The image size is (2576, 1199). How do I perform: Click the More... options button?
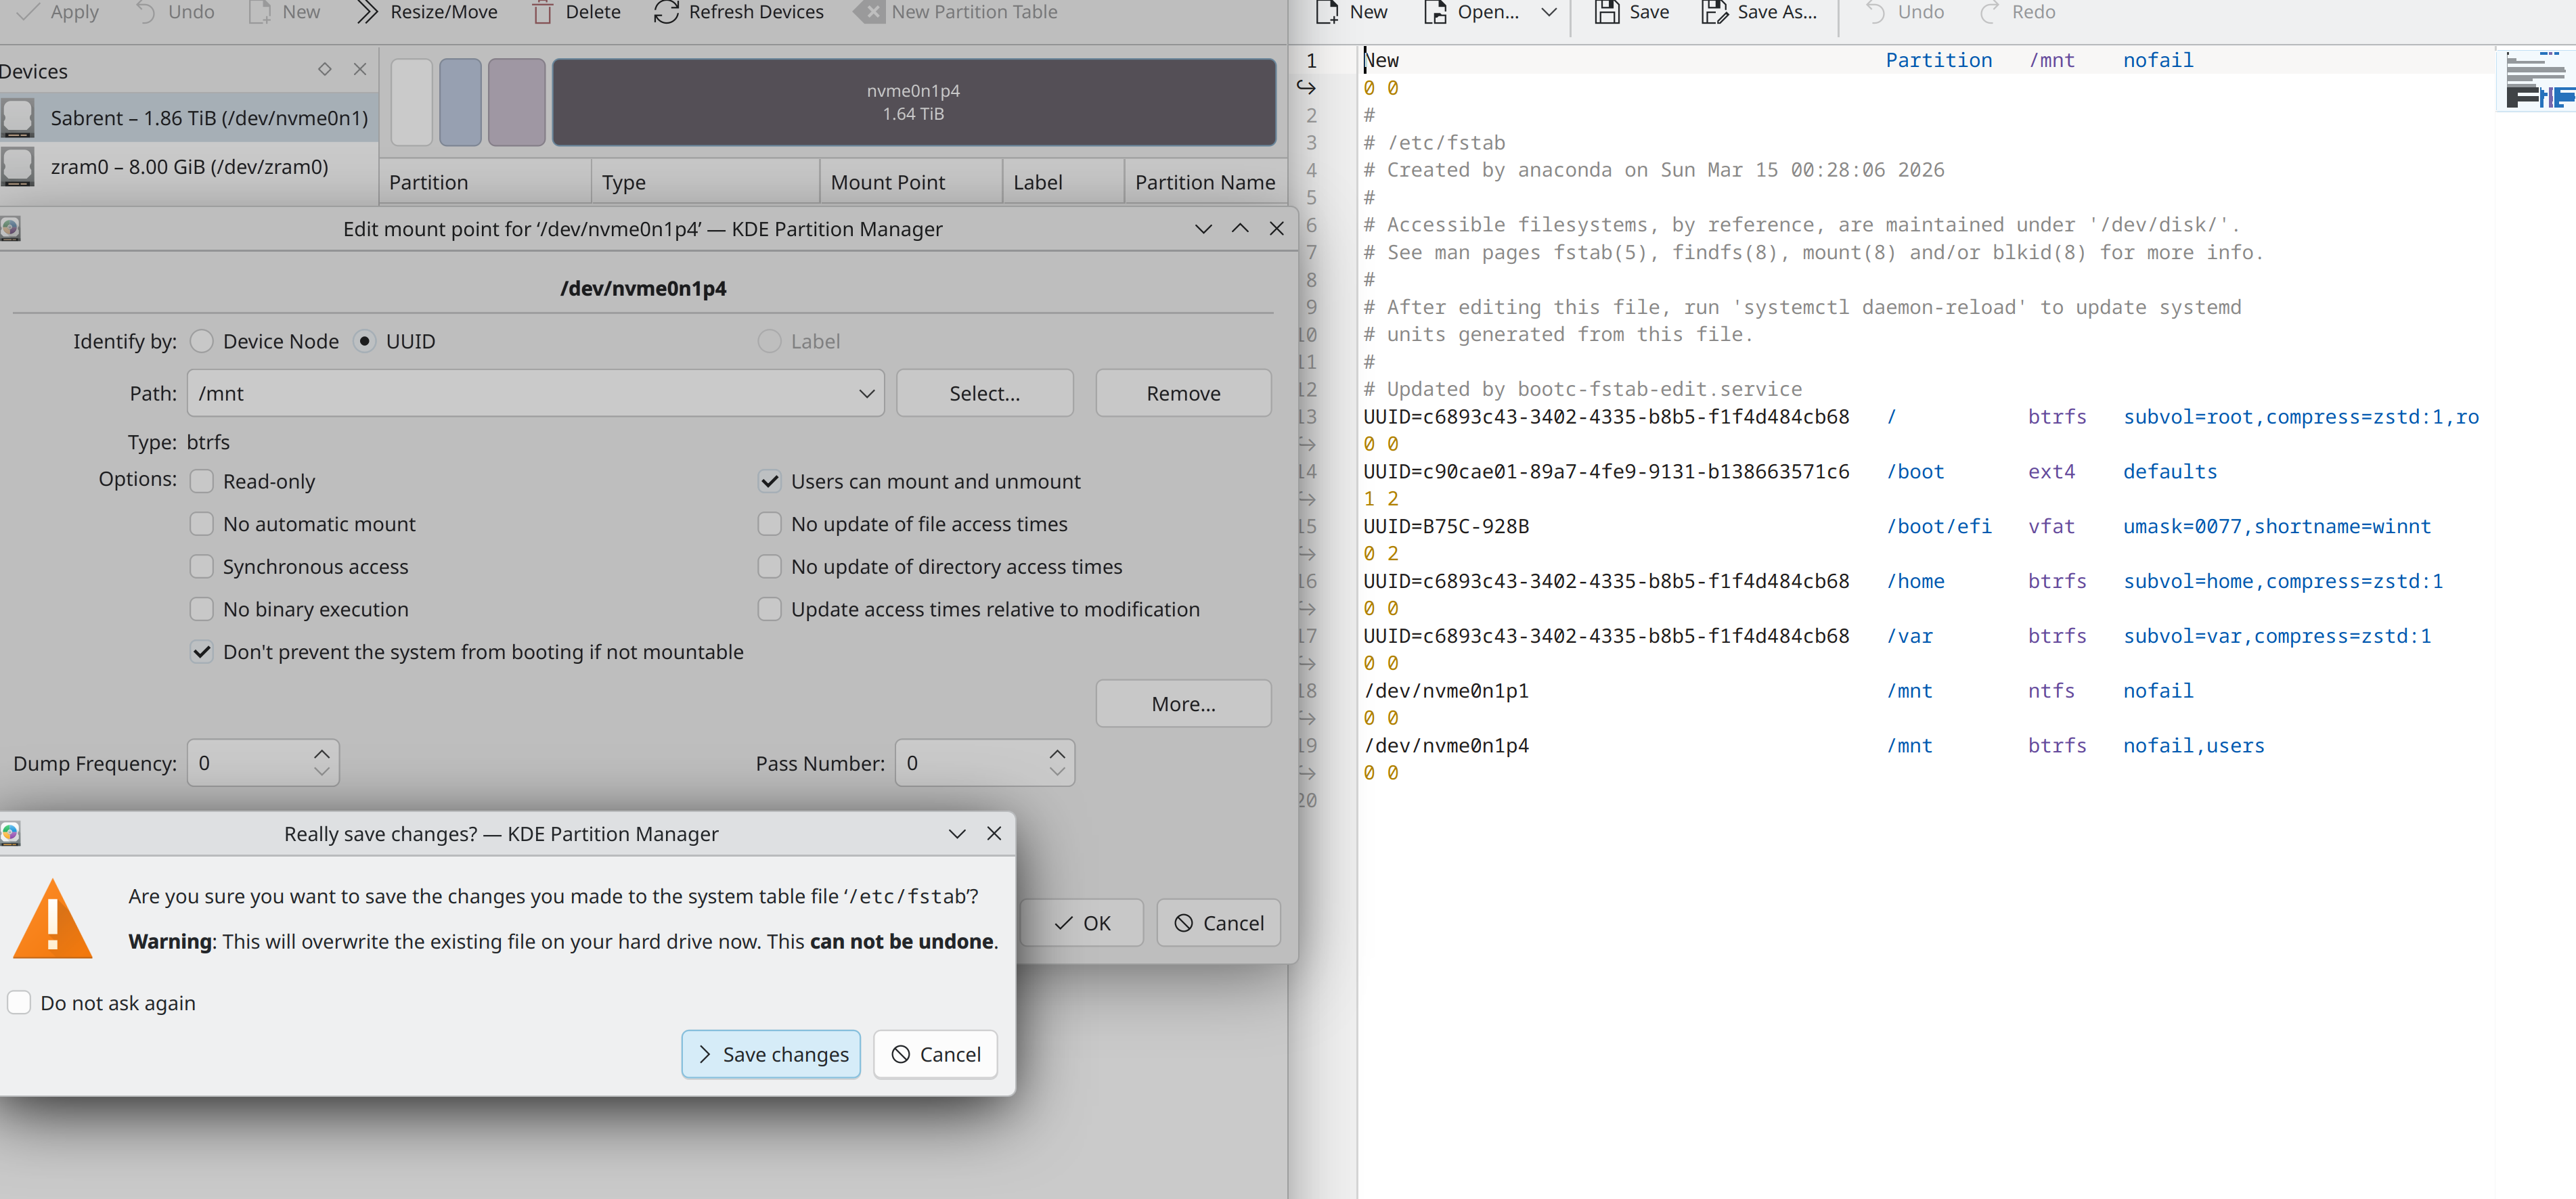pyautogui.click(x=1183, y=704)
